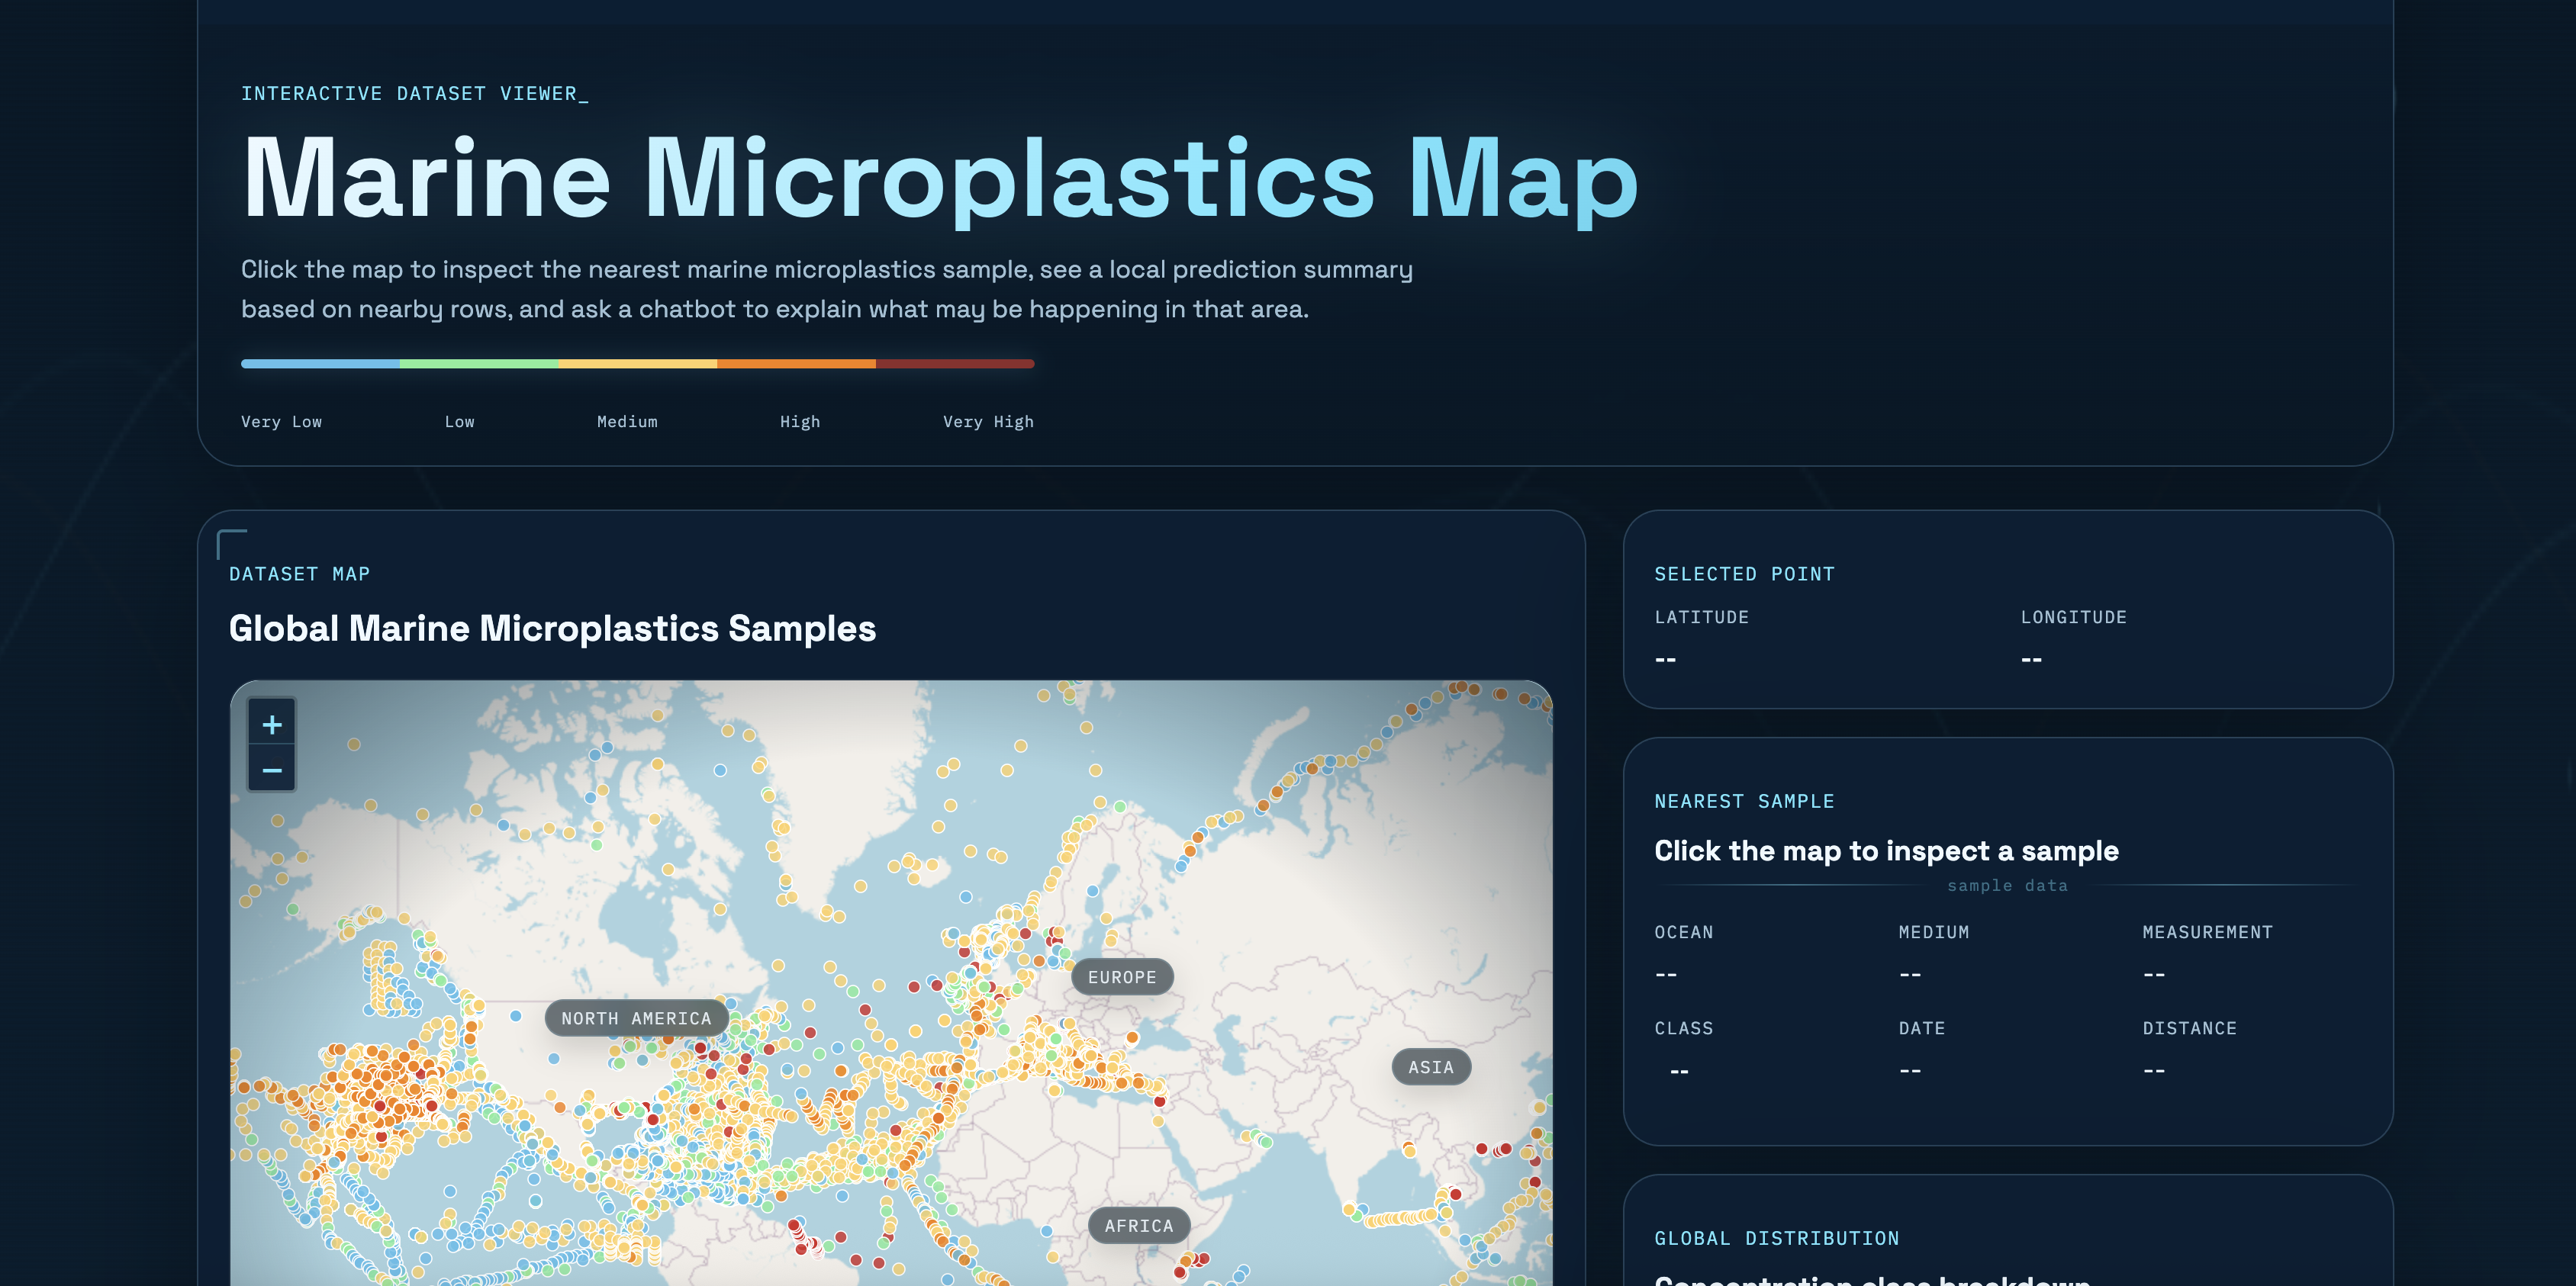2576x1286 pixels.
Task: Click the Latitude value placeholder
Action: click(x=1665, y=659)
